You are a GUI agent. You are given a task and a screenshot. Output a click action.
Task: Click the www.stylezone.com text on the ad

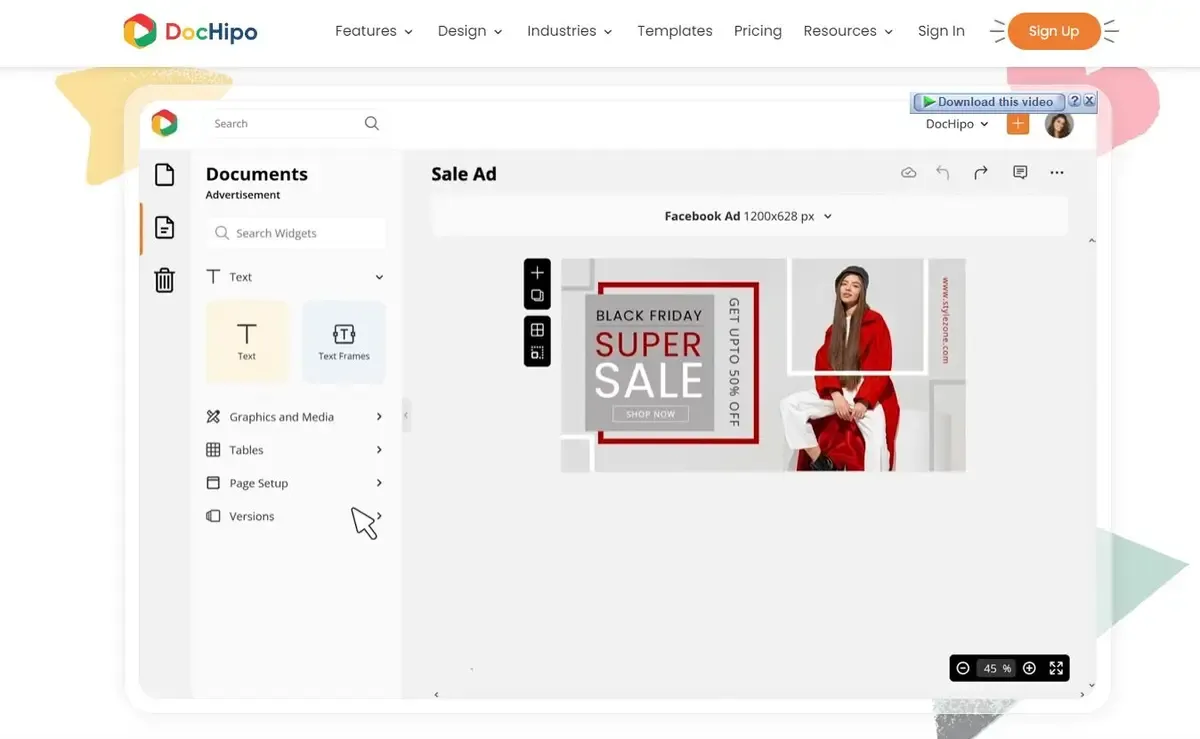[x=945, y=320]
